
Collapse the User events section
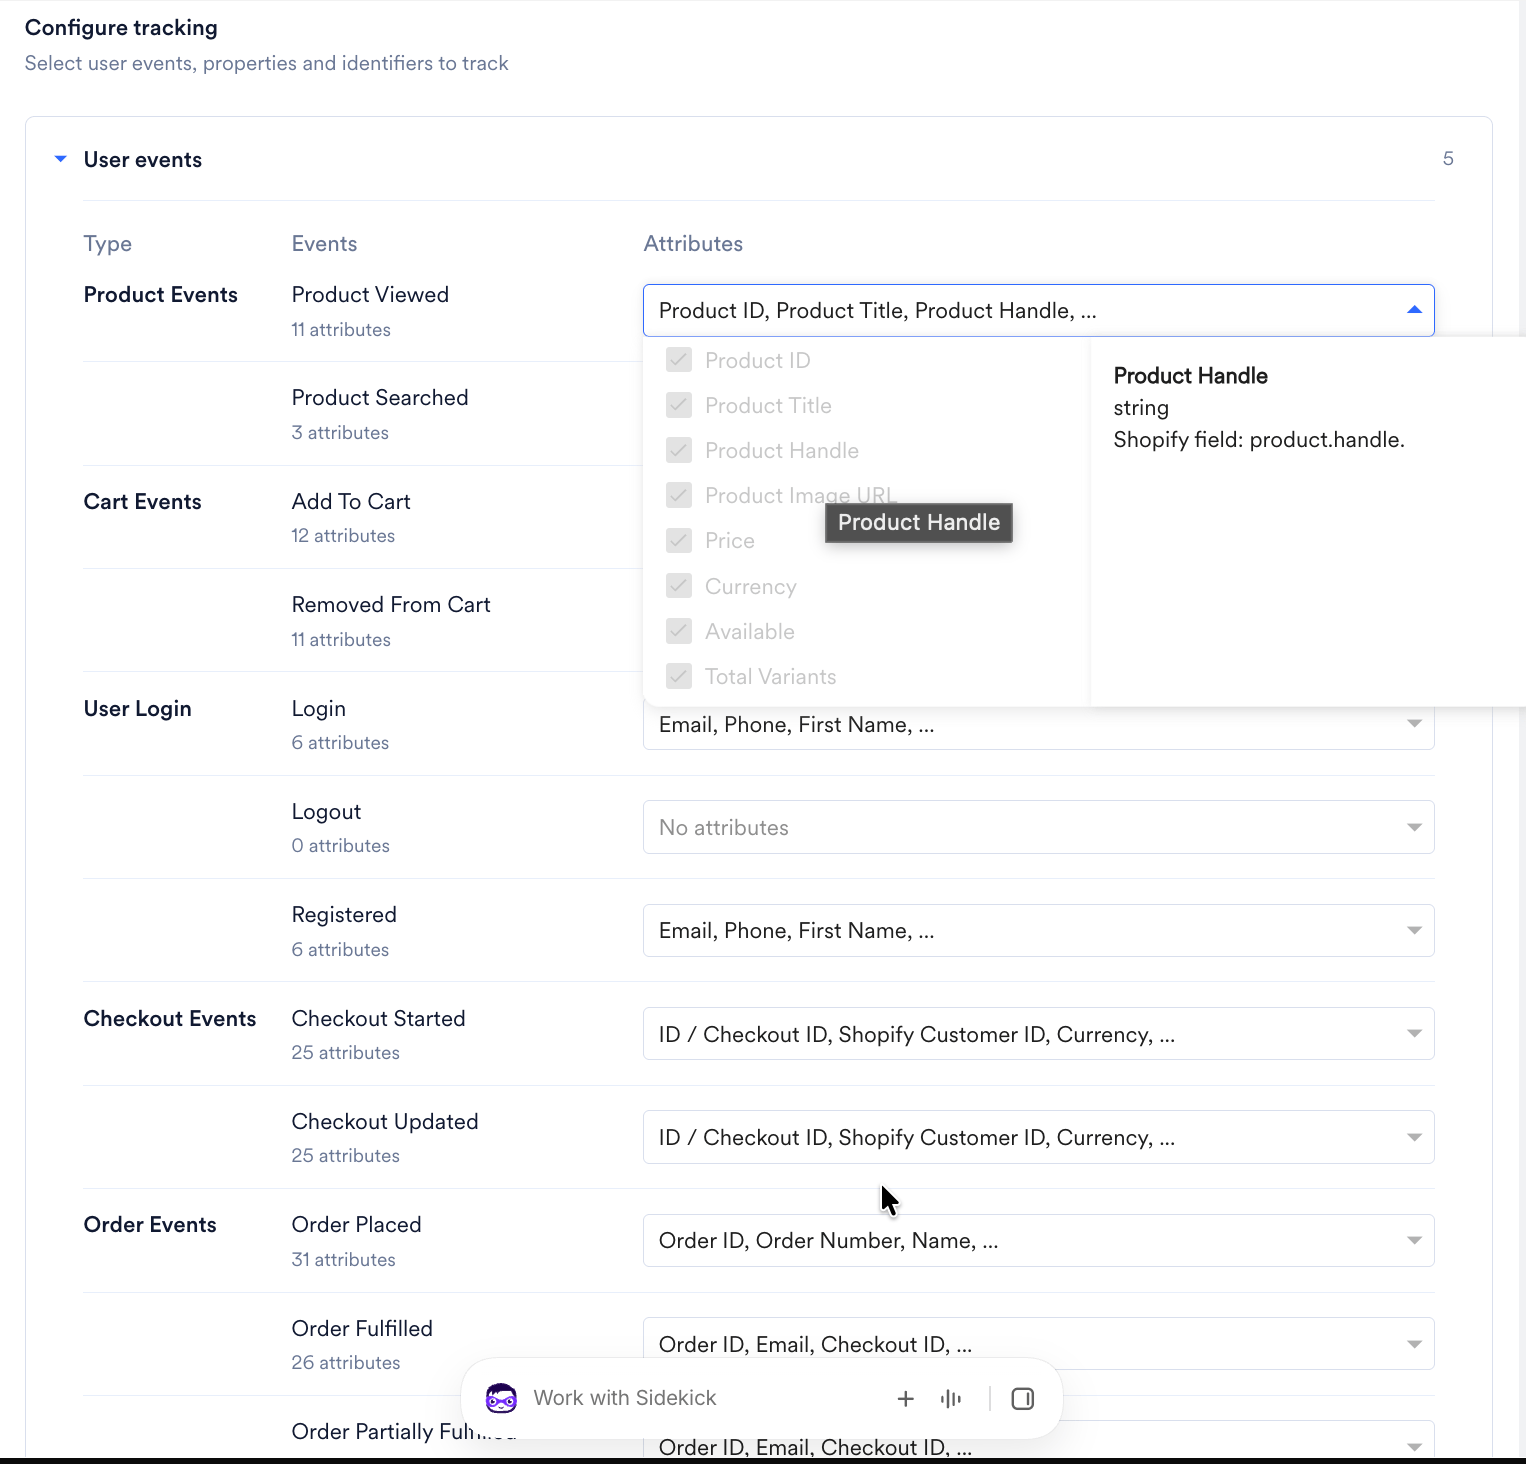[61, 159]
